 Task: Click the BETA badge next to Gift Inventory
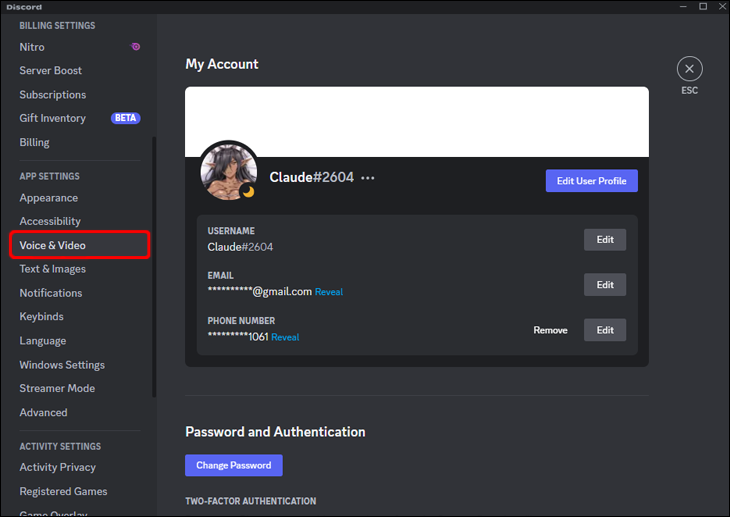[x=126, y=118]
